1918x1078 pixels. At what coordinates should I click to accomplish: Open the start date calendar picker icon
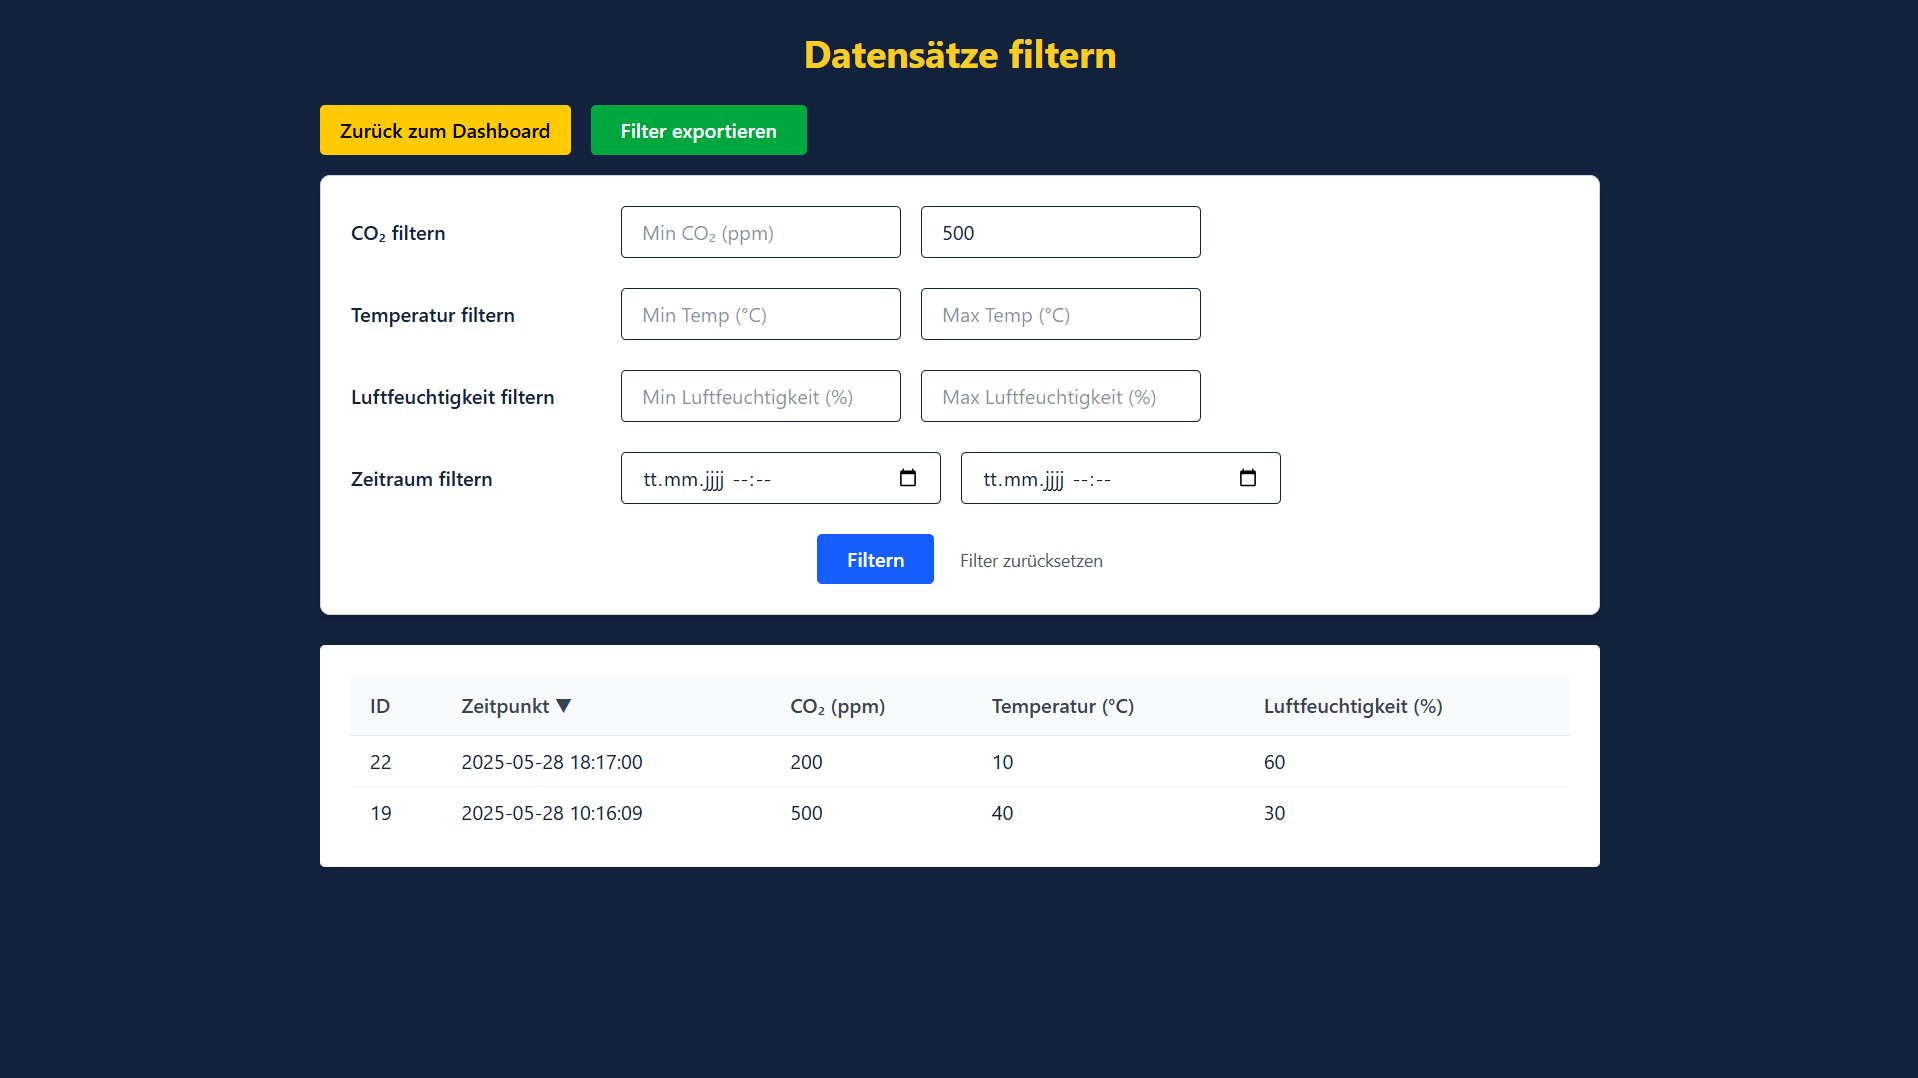pyautogui.click(x=907, y=478)
